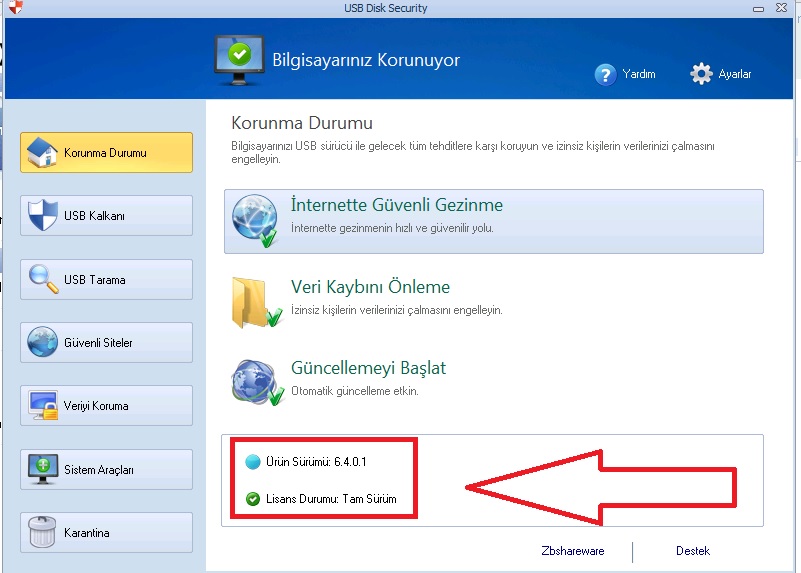Image resolution: width=801 pixels, height=573 pixels.
Task: Click the magnifier icon for USB Tarama
Action: [43, 279]
